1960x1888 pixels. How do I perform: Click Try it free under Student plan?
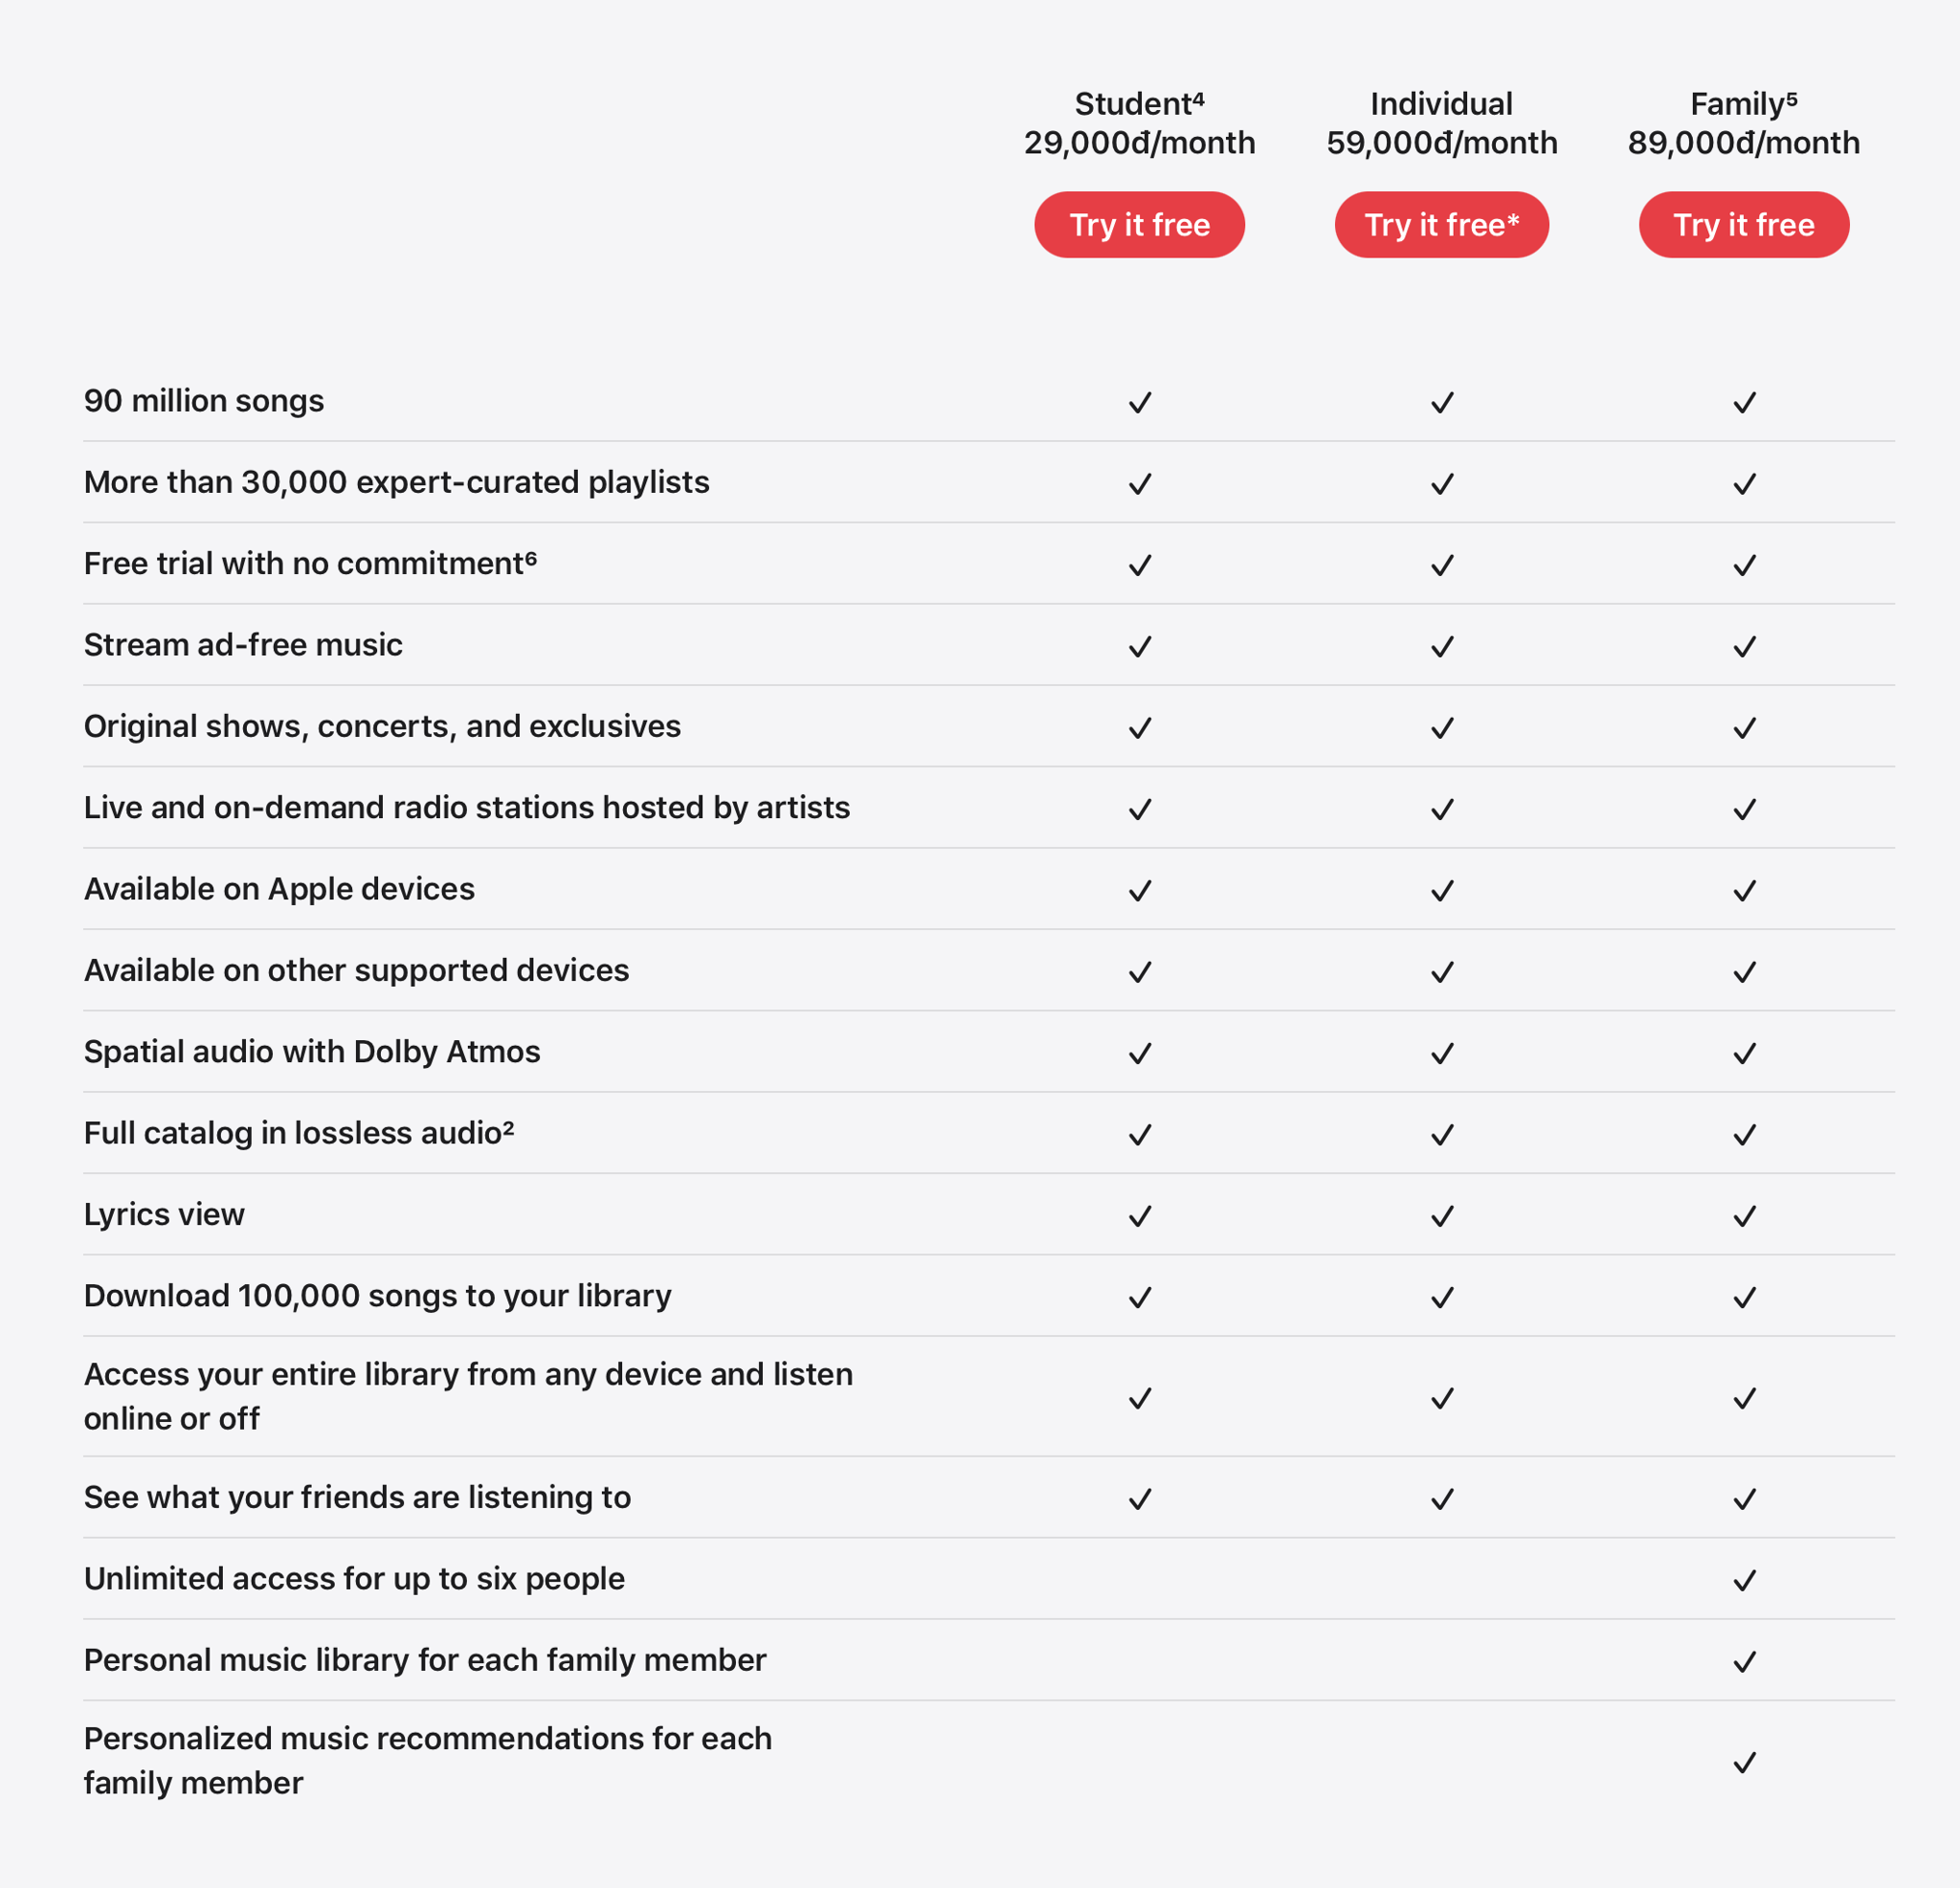pyautogui.click(x=1139, y=225)
